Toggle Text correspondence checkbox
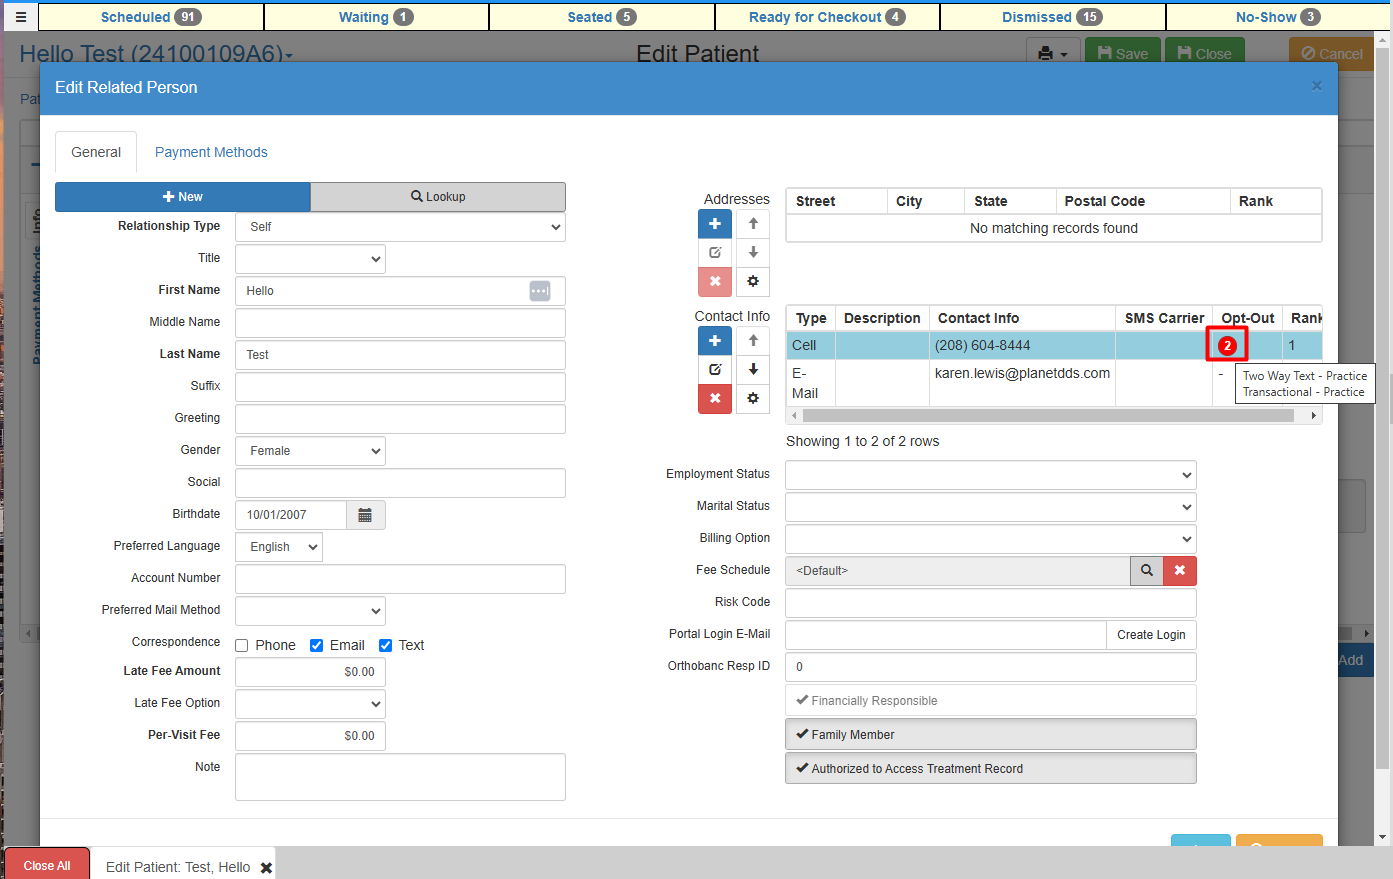The width and height of the screenshot is (1393, 879). point(385,646)
